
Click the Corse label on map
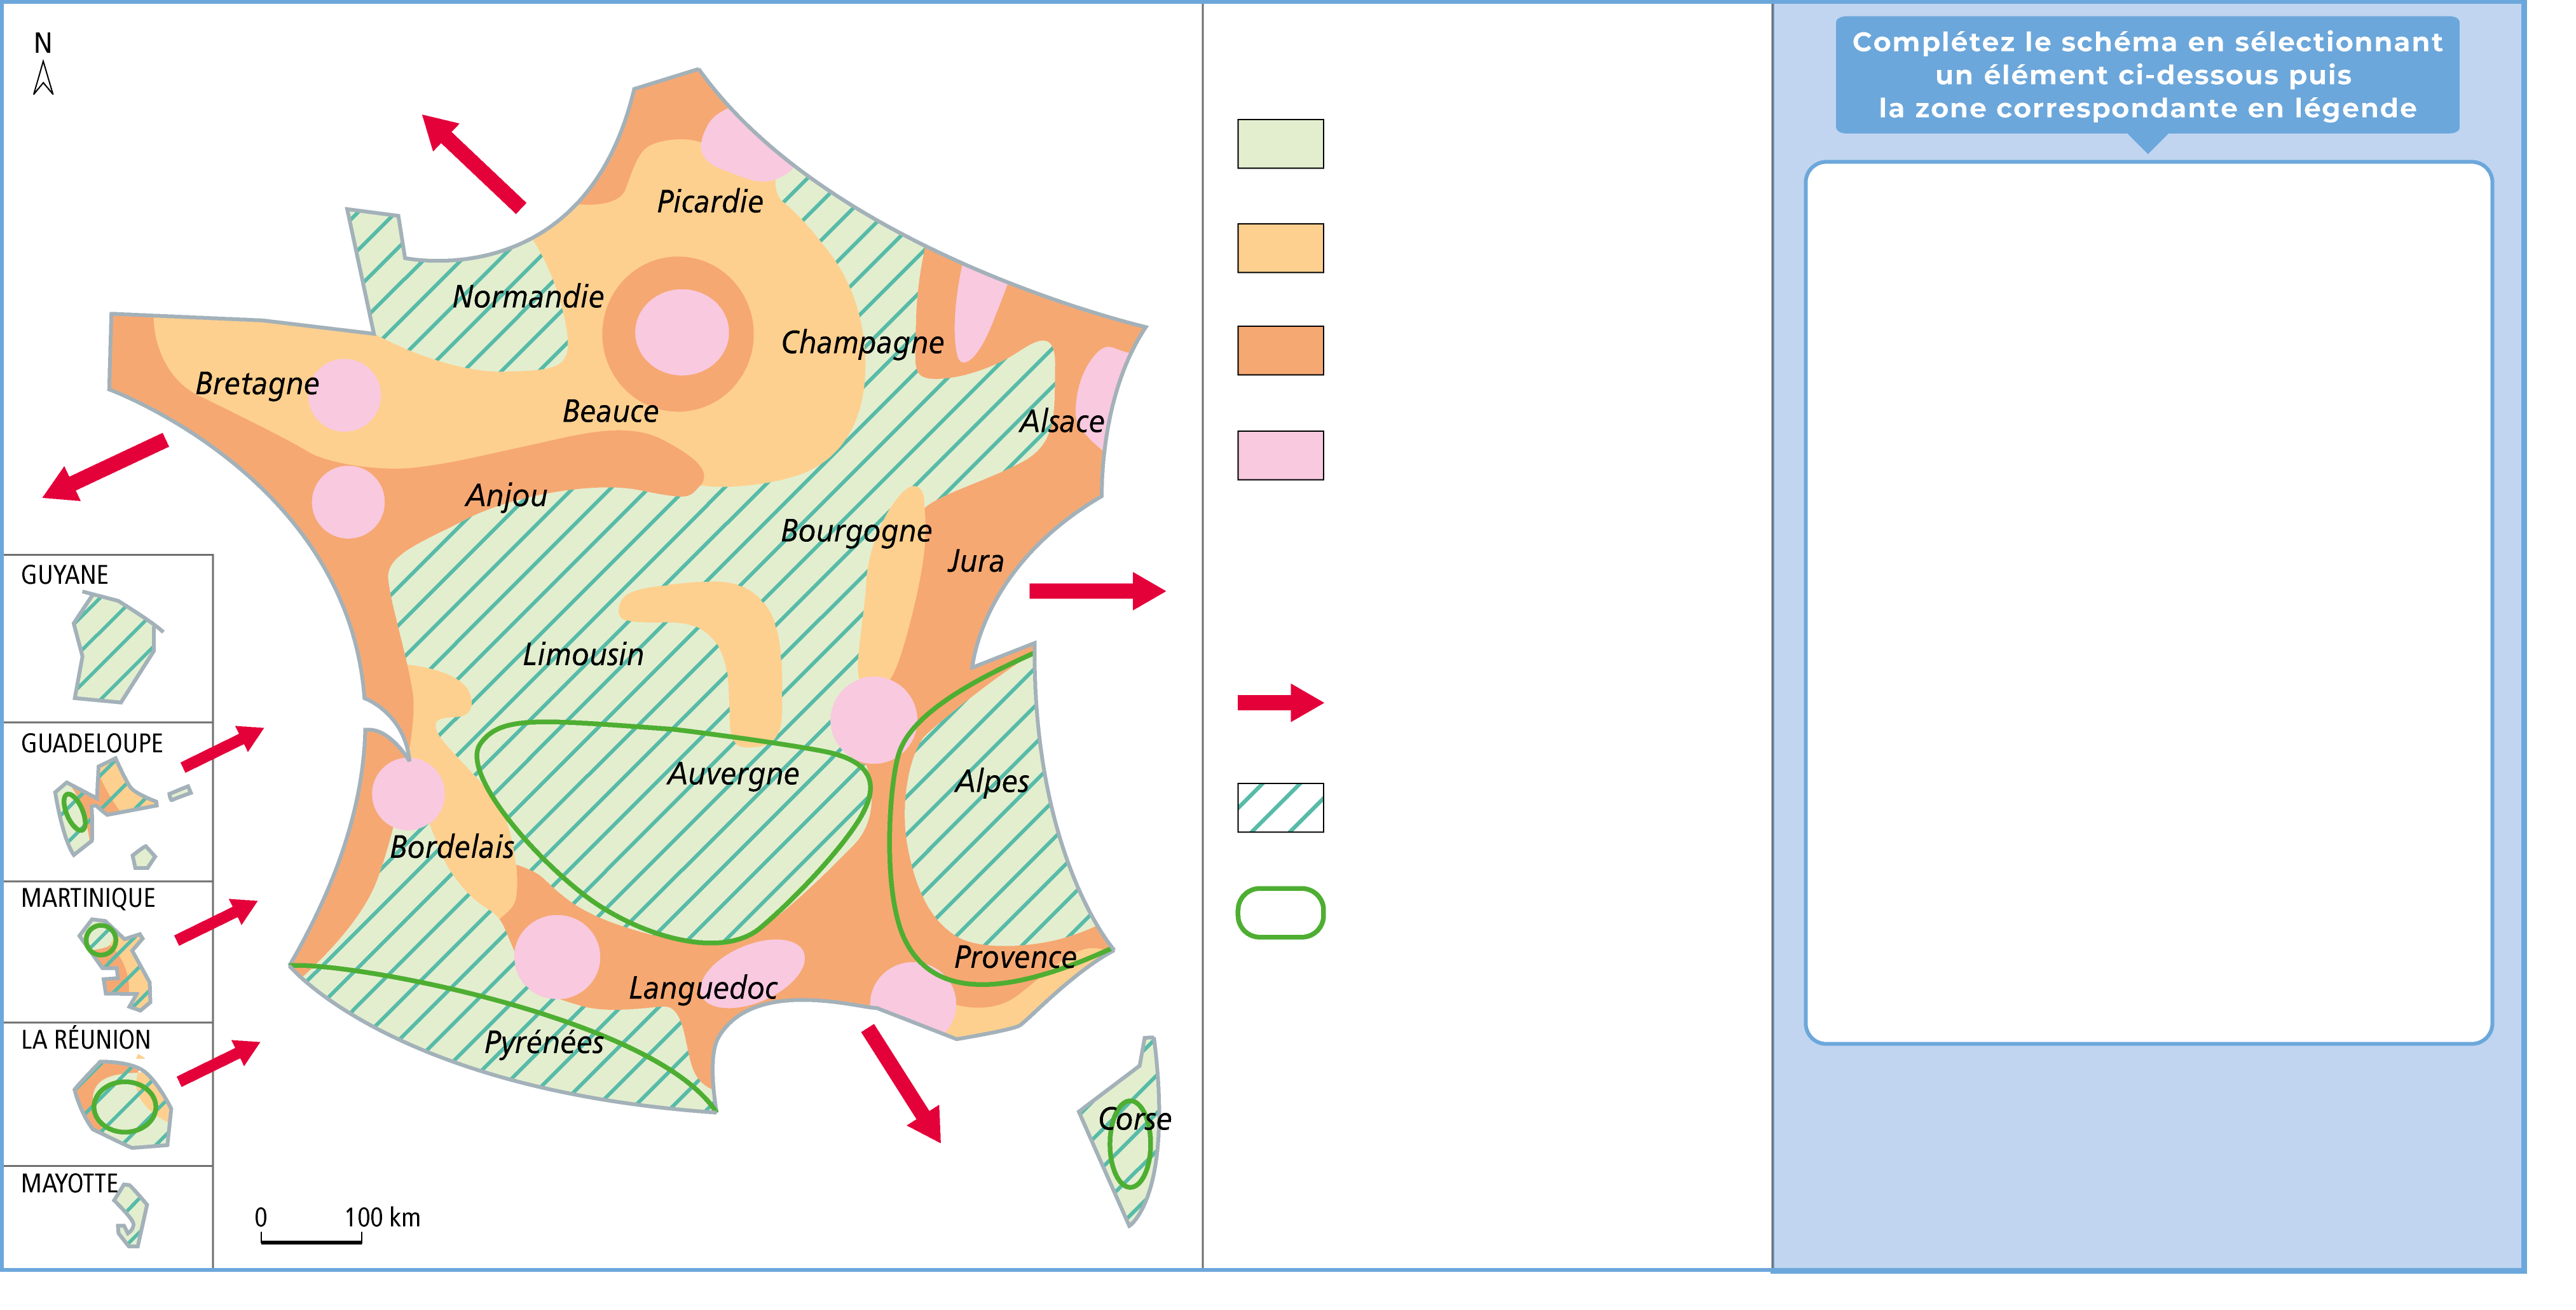1134,1120
